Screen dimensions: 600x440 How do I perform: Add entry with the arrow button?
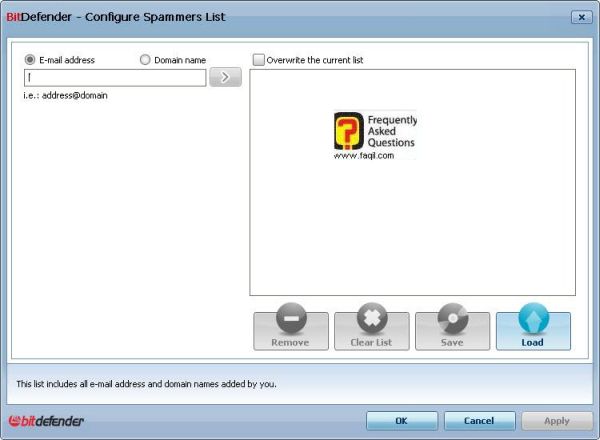tap(225, 77)
